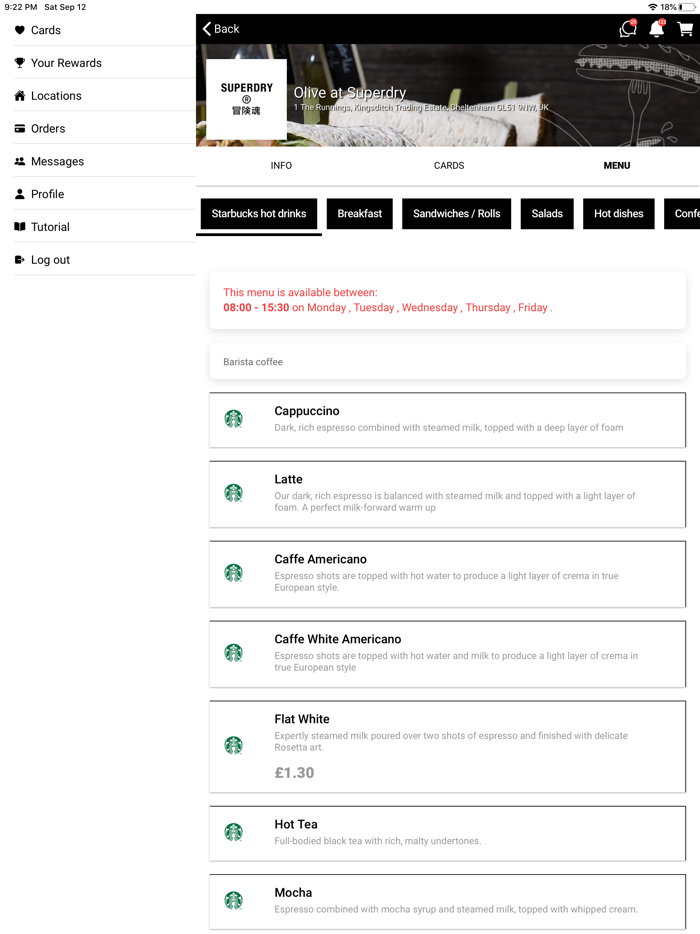This screenshot has width=700, height=934.
Task: Open the shopping cart icon
Action: (x=685, y=29)
